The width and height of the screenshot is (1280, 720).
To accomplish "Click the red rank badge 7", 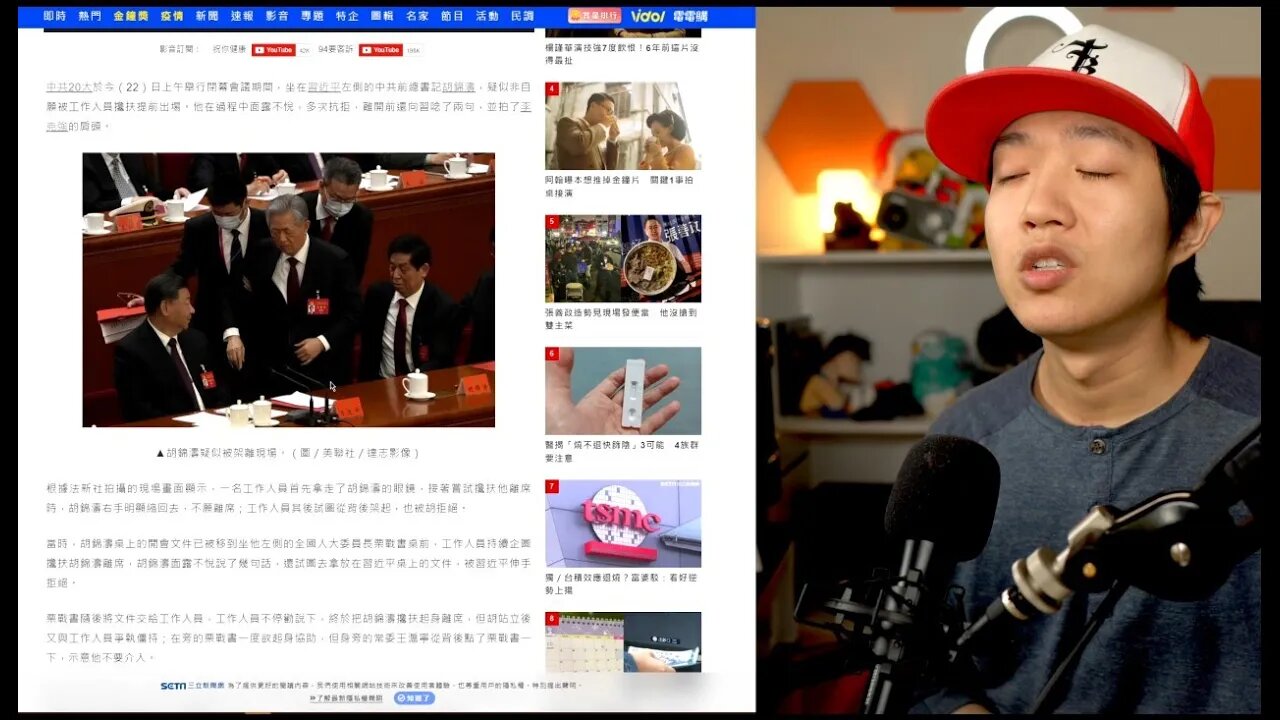I will tap(551, 486).
